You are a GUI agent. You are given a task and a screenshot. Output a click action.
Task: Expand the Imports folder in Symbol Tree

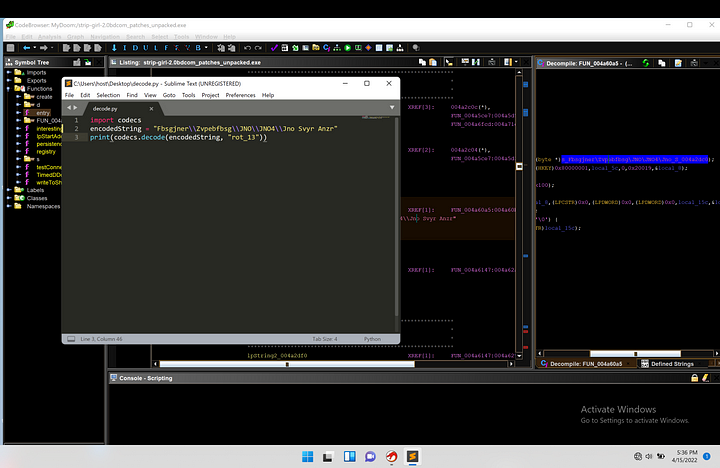tap(9, 73)
